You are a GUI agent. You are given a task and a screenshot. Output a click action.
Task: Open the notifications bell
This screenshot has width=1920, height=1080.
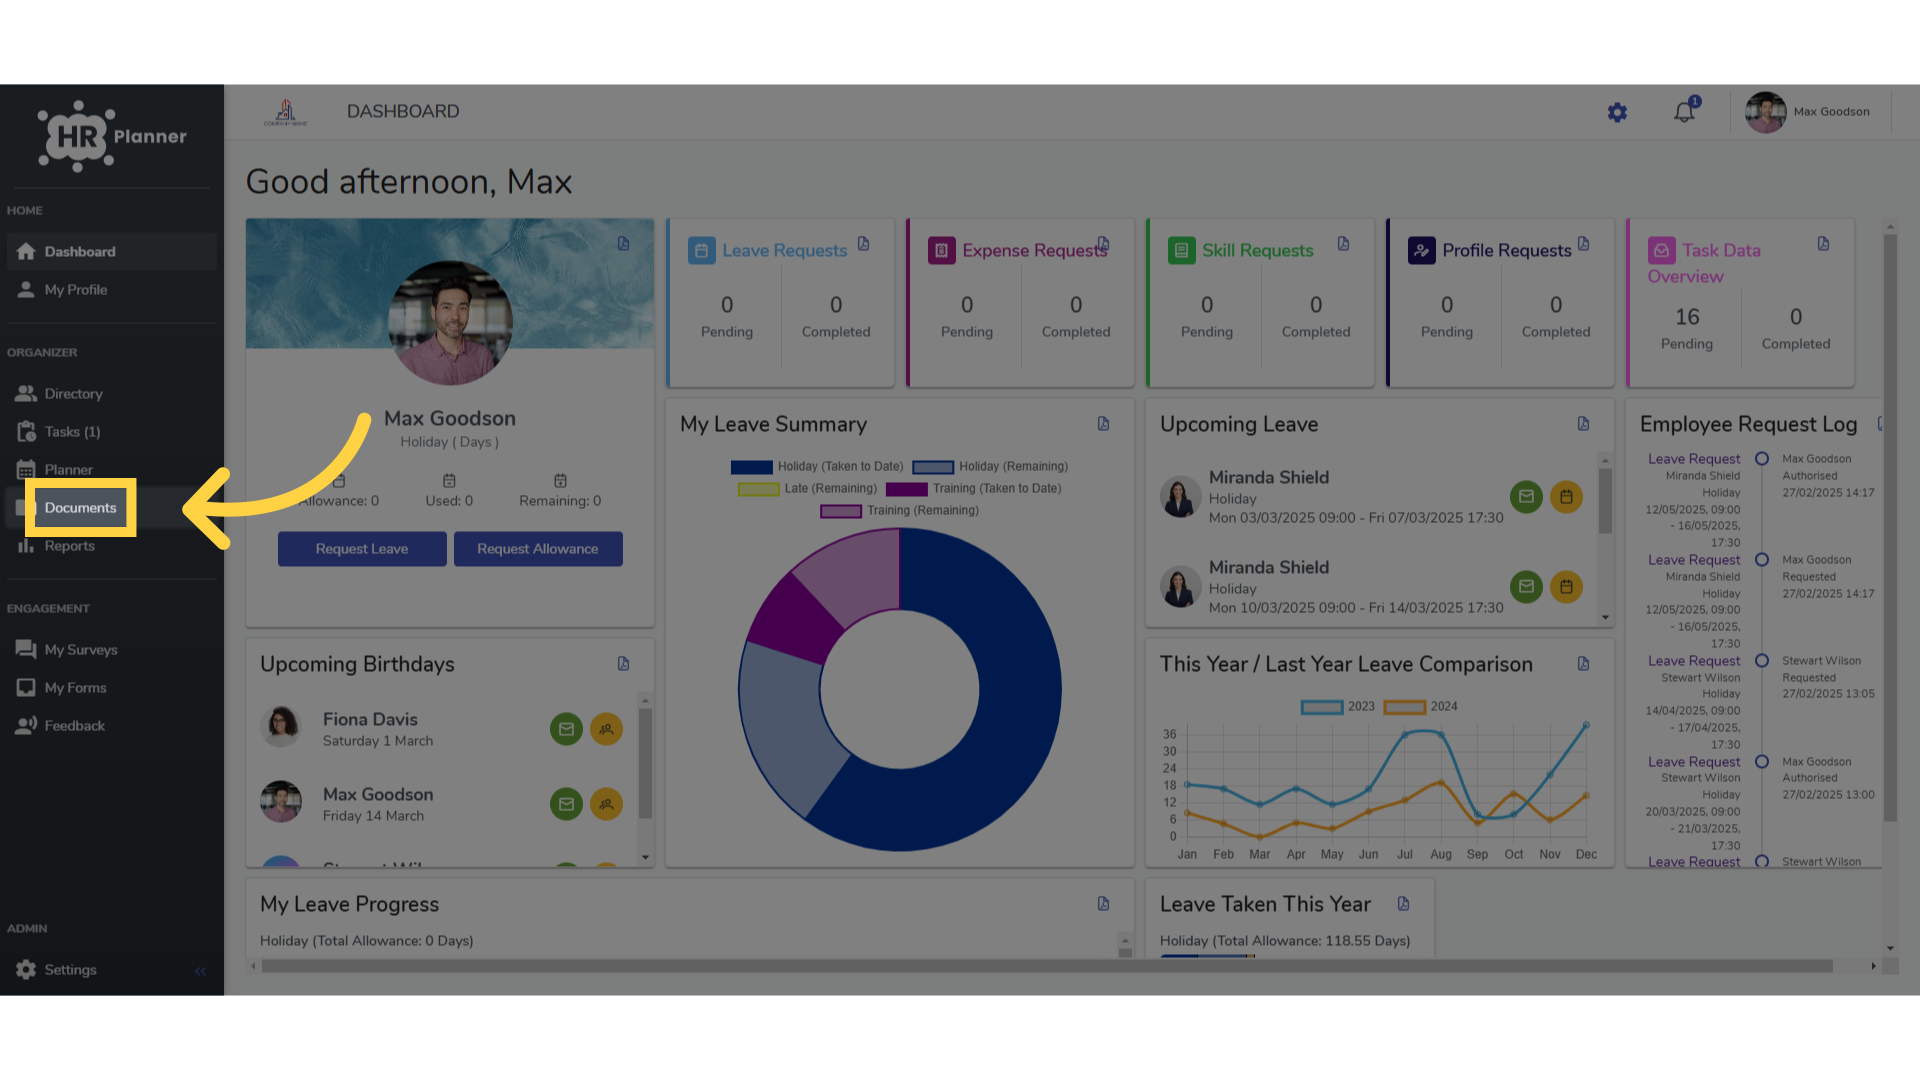(1685, 112)
